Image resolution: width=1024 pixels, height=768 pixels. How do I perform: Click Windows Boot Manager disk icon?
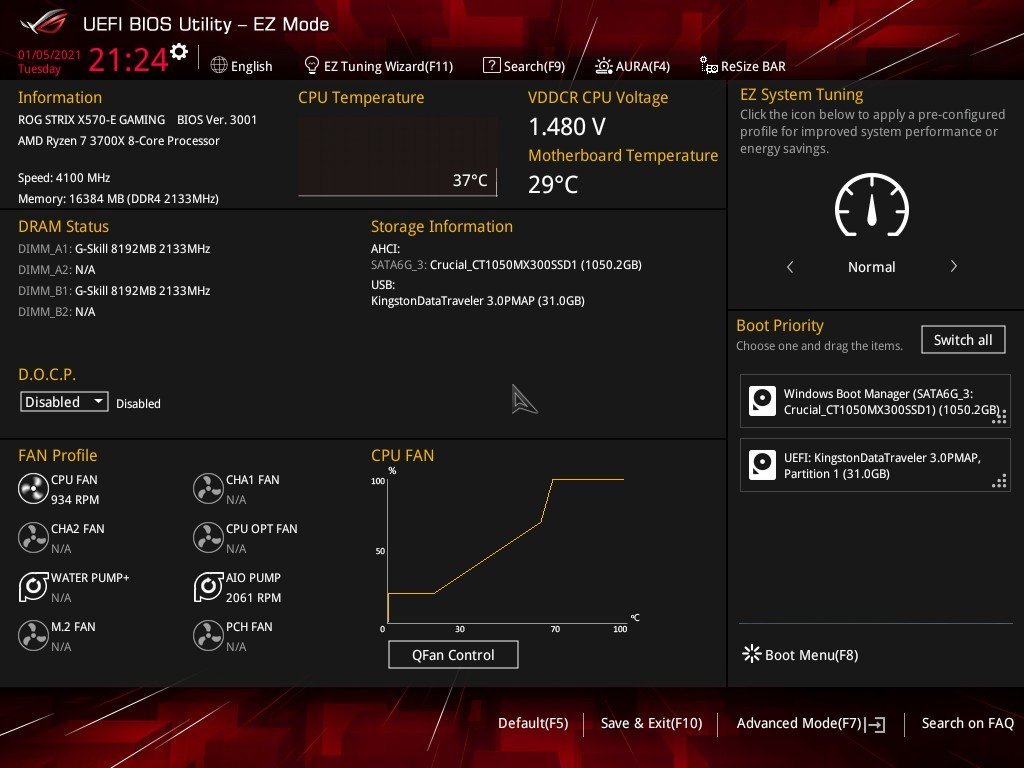pyautogui.click(x=762, y=401)
